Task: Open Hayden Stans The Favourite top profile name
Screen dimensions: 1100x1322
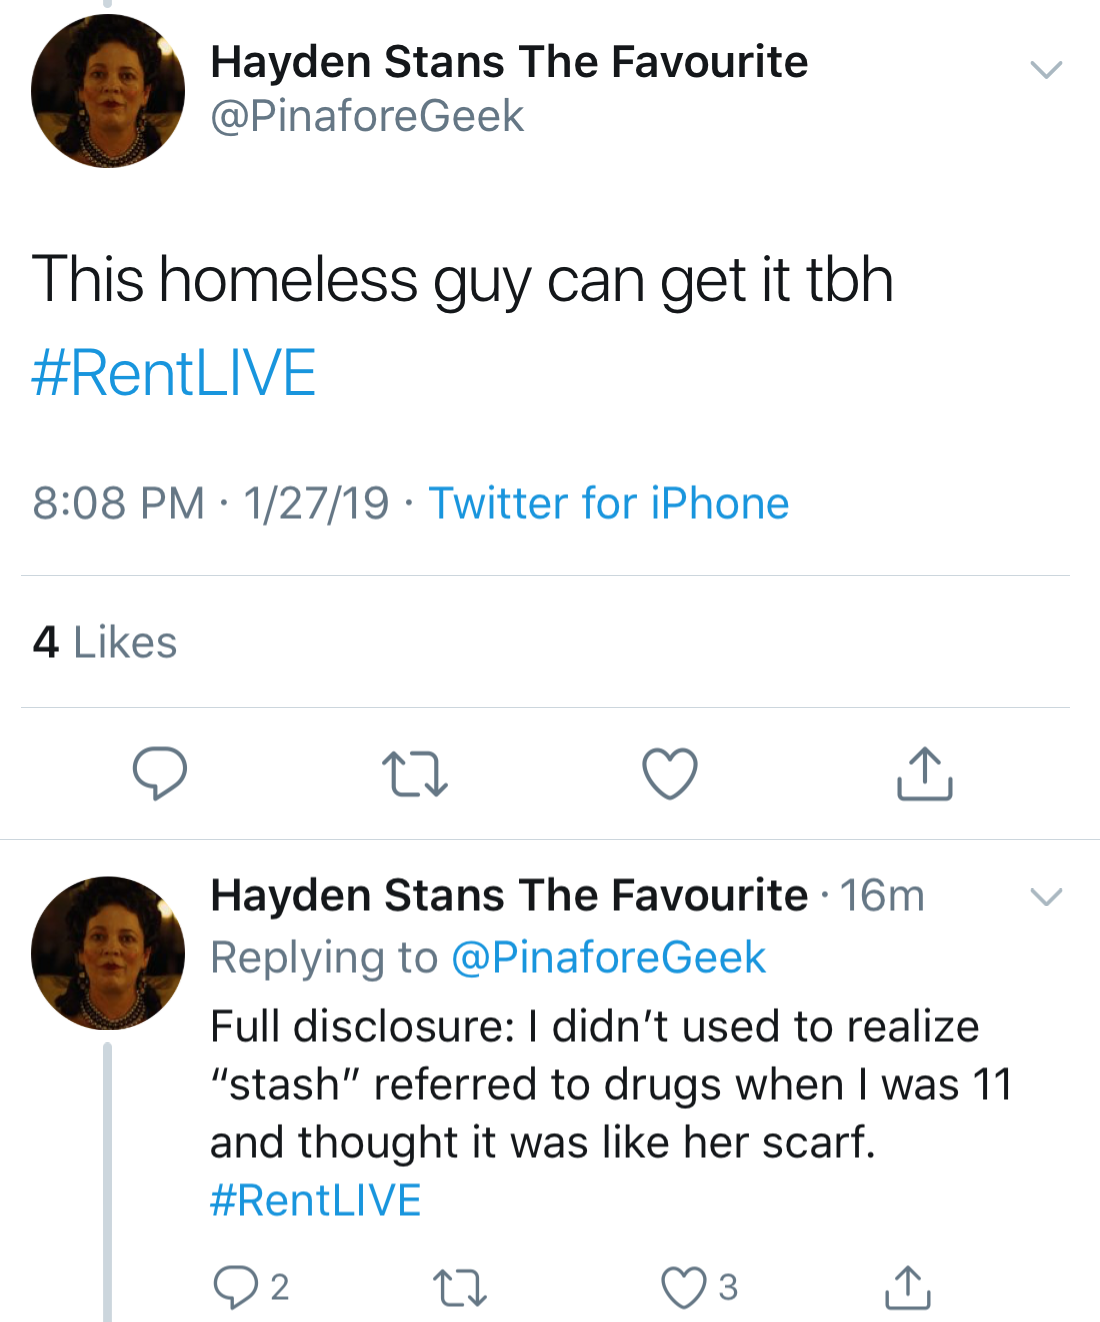Action: [509, 62]
